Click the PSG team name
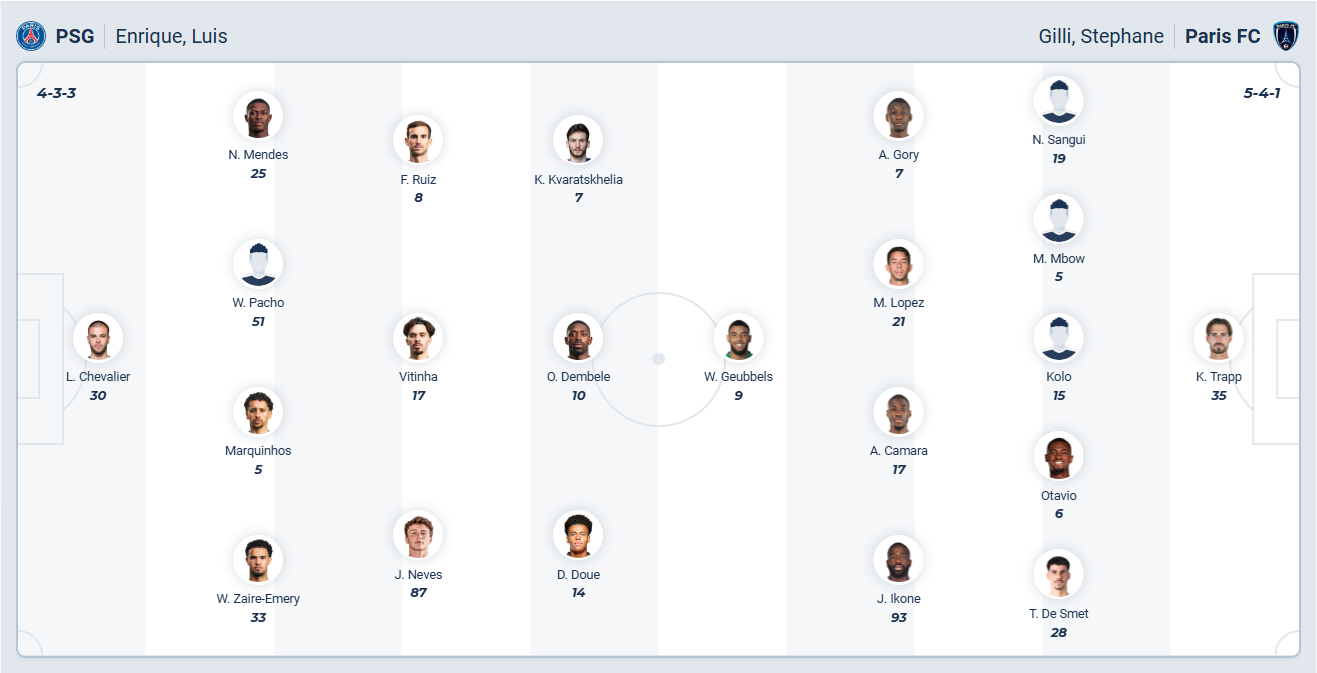Screen dimensions: 1317x673 click(75, 37)
